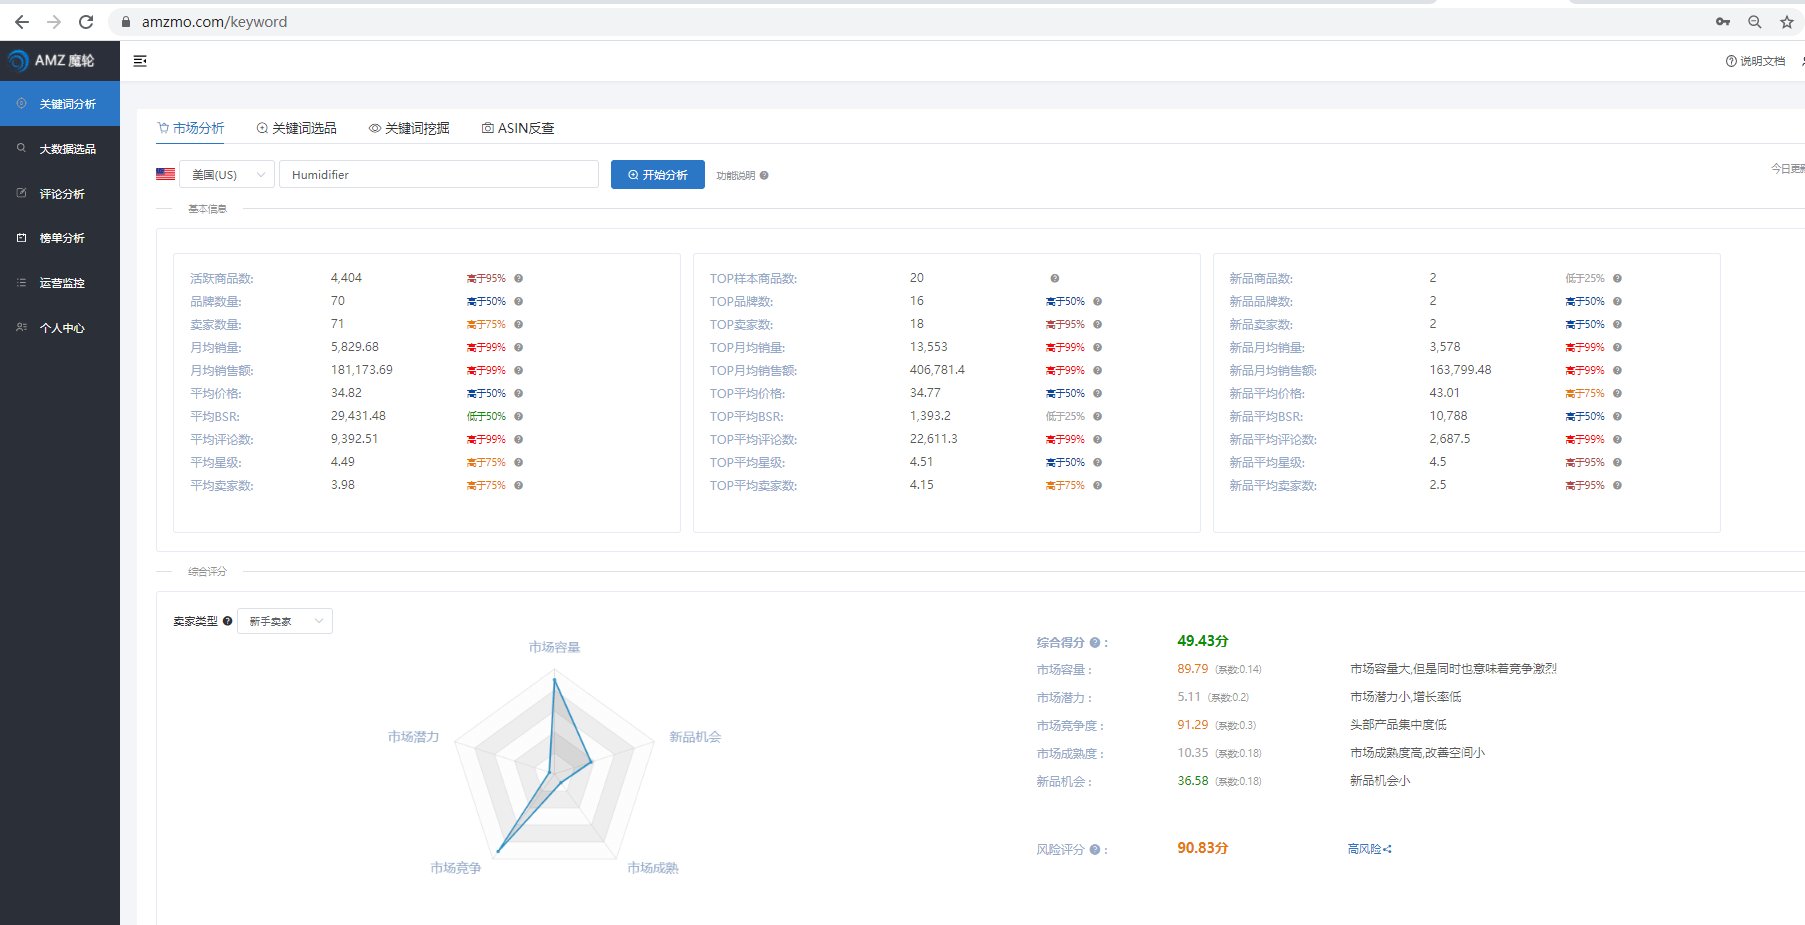Open the ASIN反查 tab
The height and width of the screenshot is (925, 1805).
518,128
